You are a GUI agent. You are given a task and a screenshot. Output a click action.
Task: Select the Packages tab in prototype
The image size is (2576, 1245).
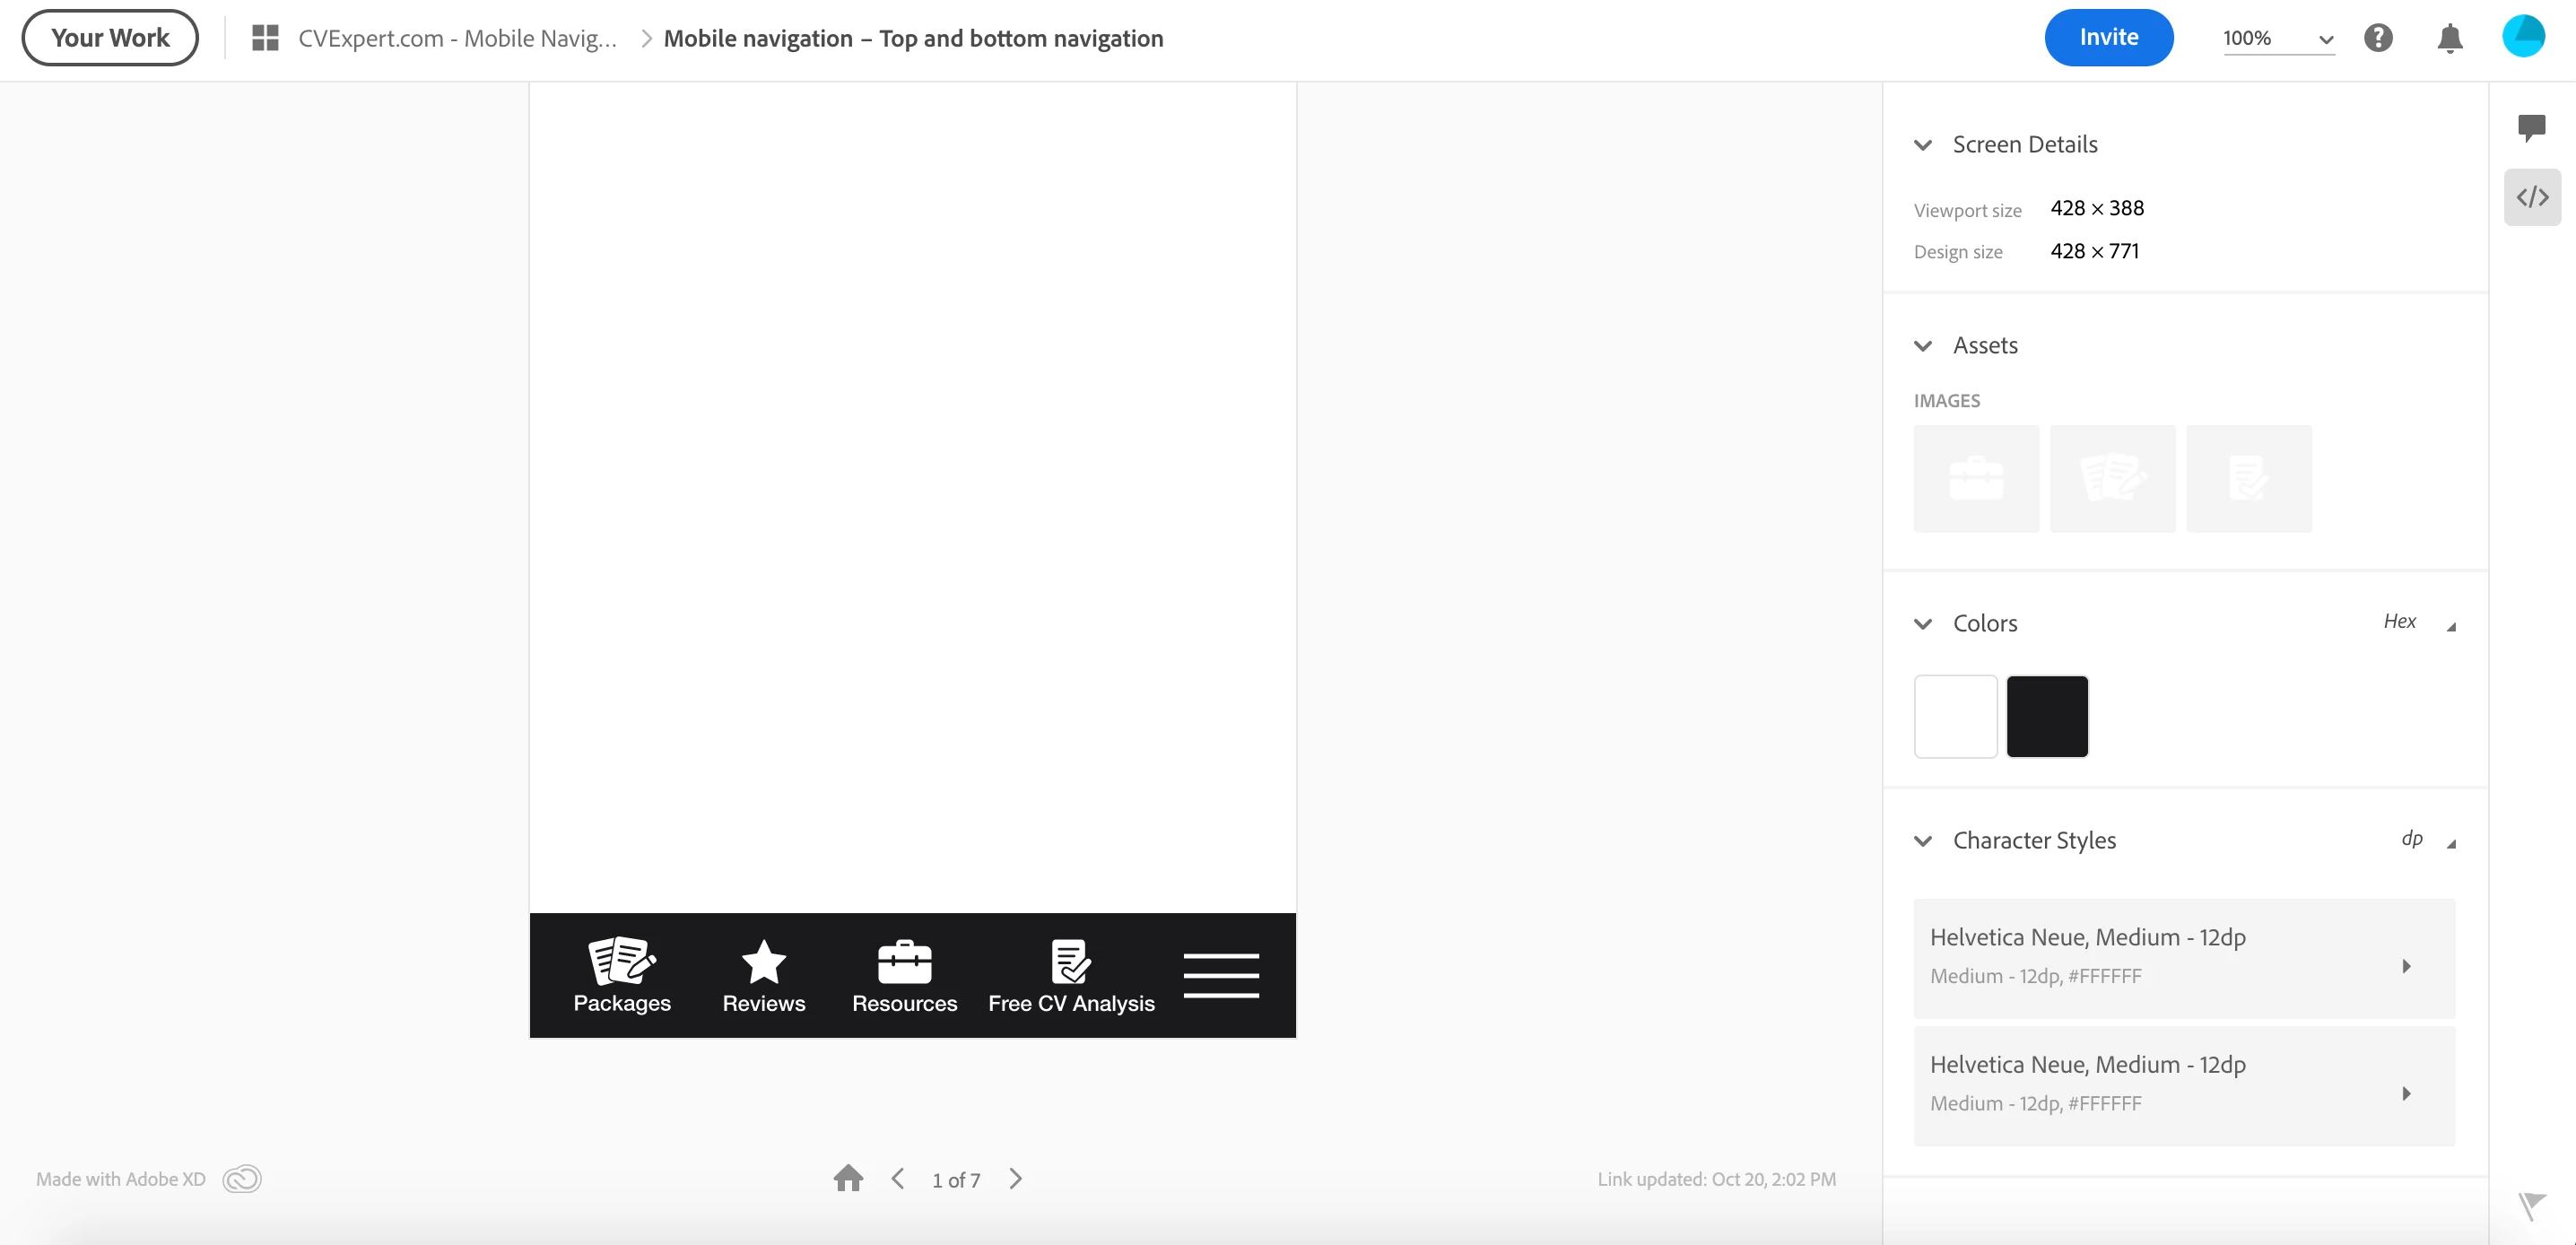621,976
